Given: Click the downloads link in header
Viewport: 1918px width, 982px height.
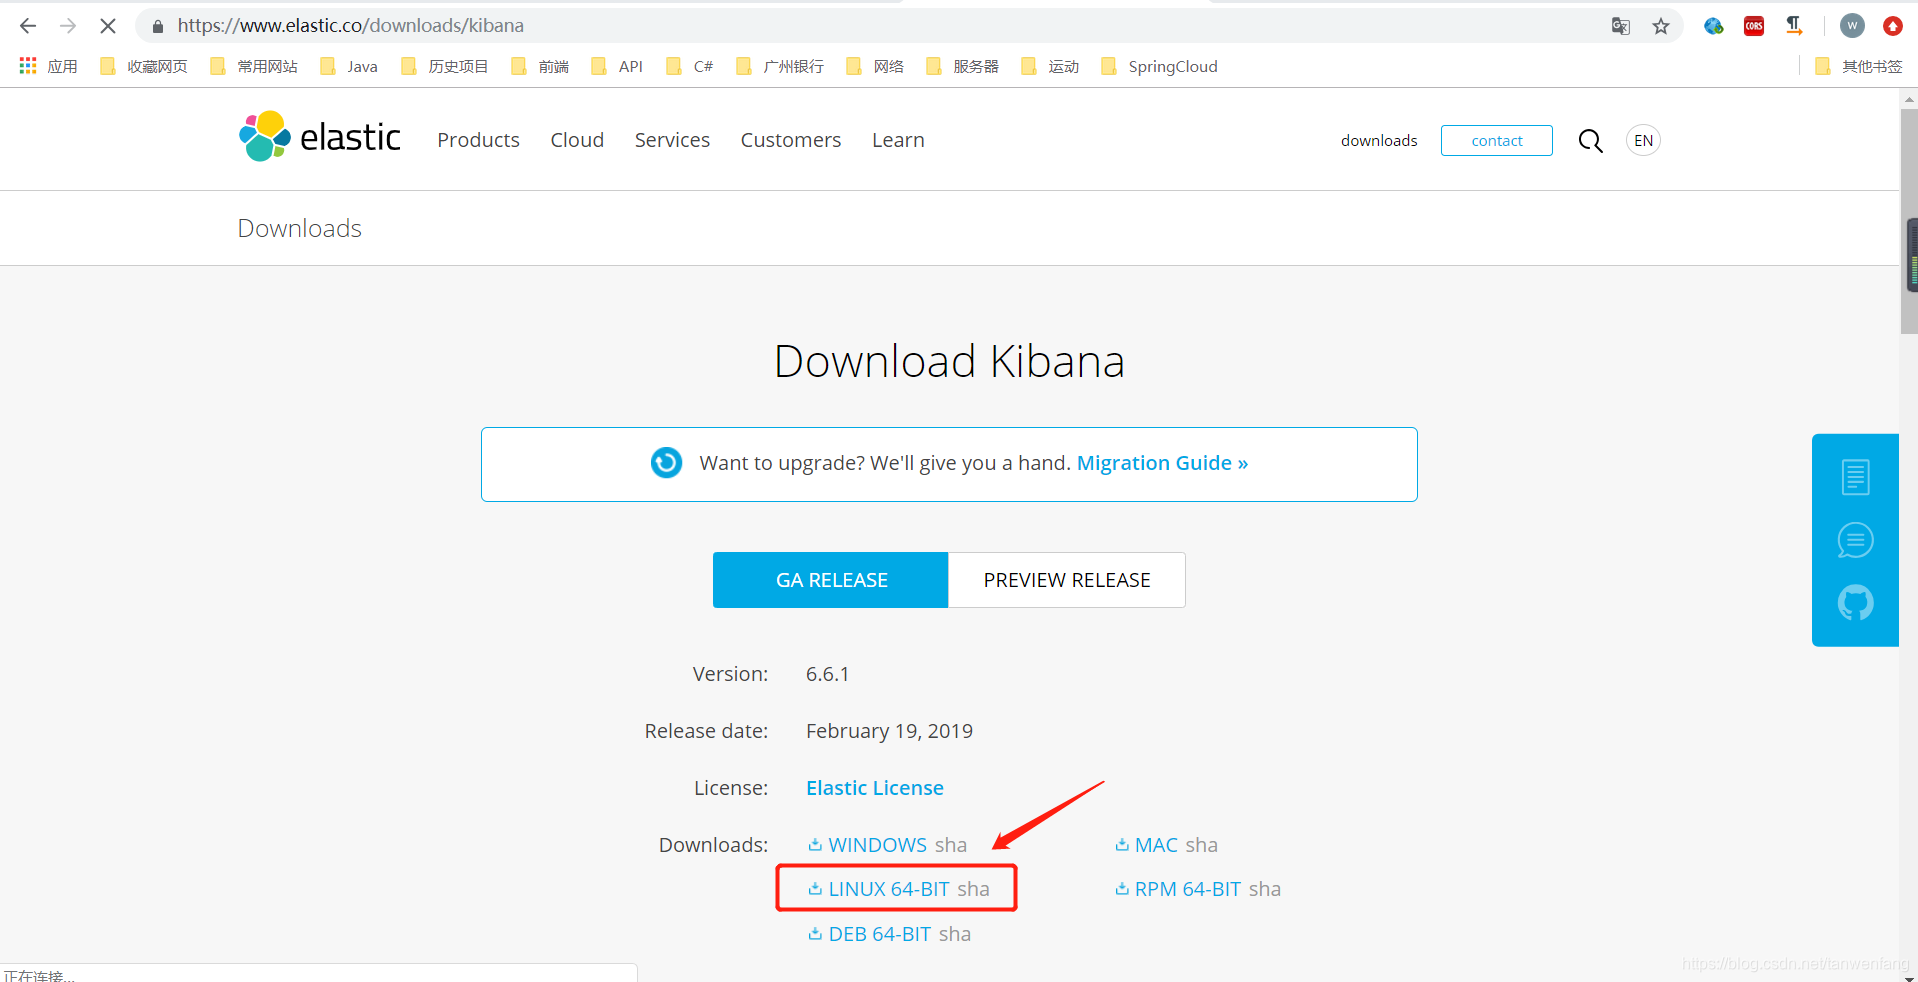Looking at the screenshot, I should pos(1379,141).
